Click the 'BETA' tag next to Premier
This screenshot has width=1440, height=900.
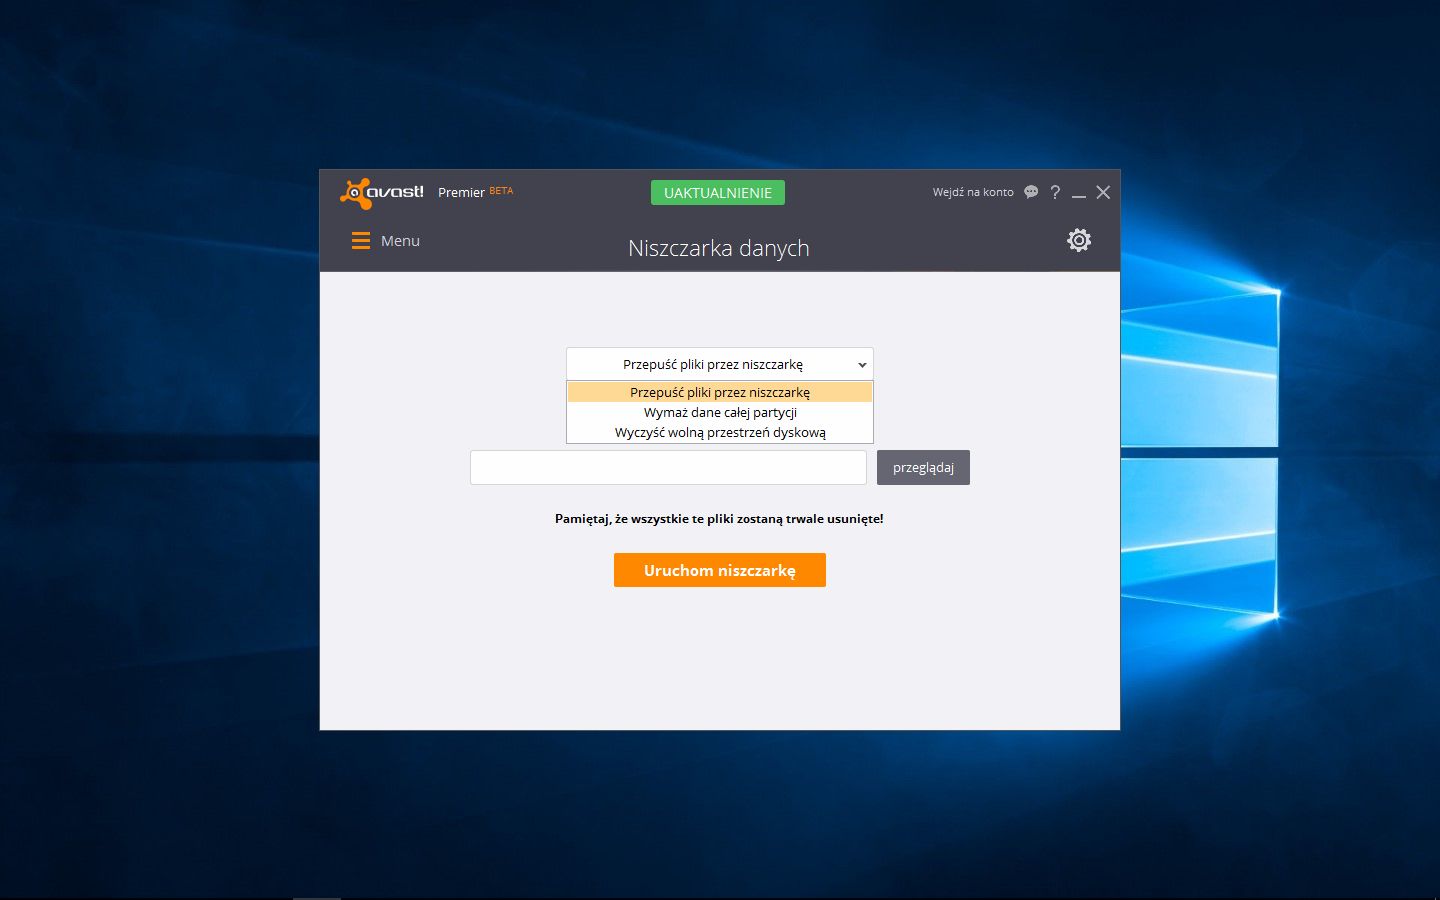coord(500,189)
